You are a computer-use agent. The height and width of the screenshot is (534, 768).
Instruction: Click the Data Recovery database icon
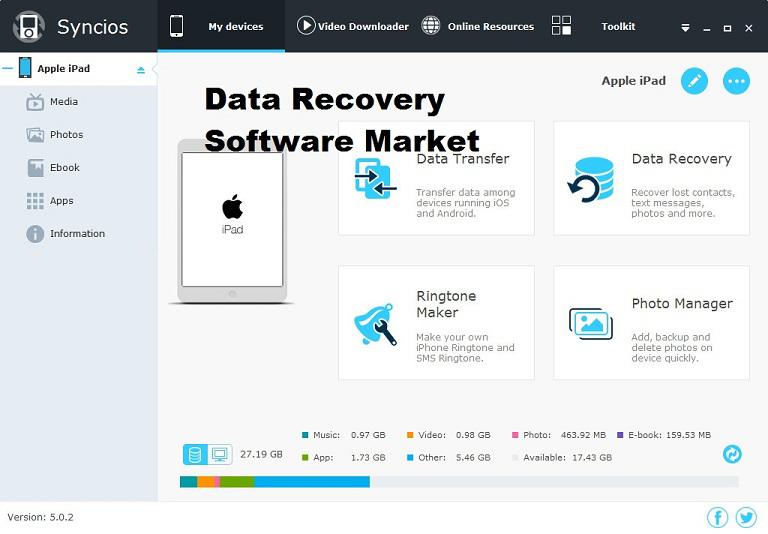point(591,180)
